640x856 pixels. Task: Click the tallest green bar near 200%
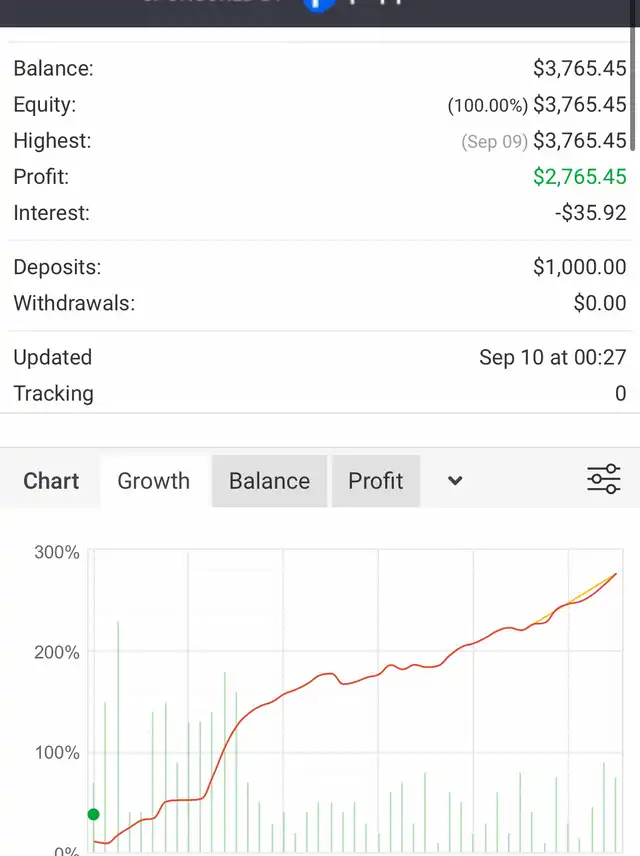click(118, 700)
